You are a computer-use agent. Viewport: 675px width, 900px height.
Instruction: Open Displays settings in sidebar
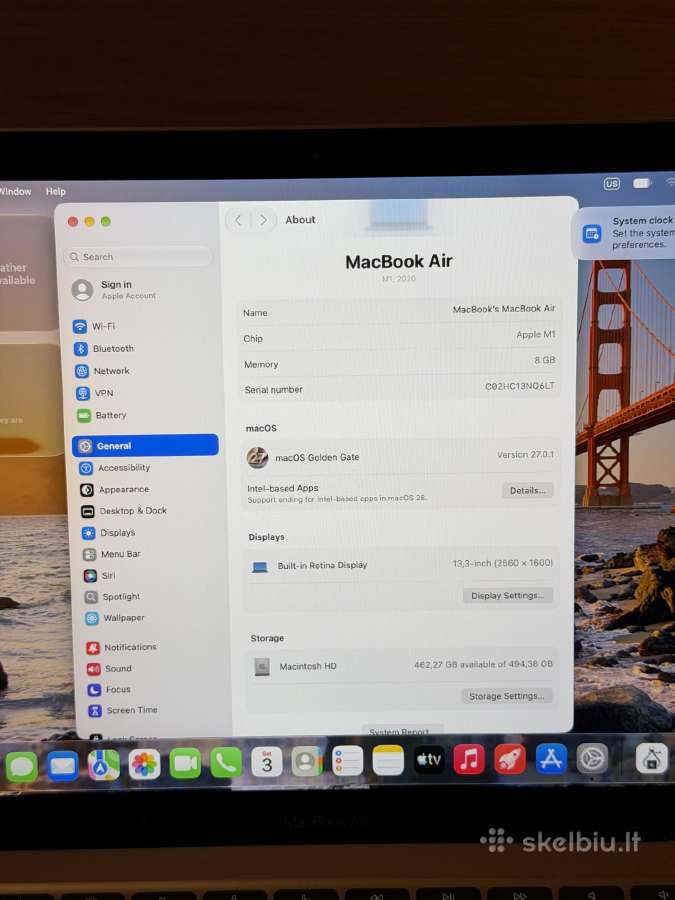coord(108,533)
